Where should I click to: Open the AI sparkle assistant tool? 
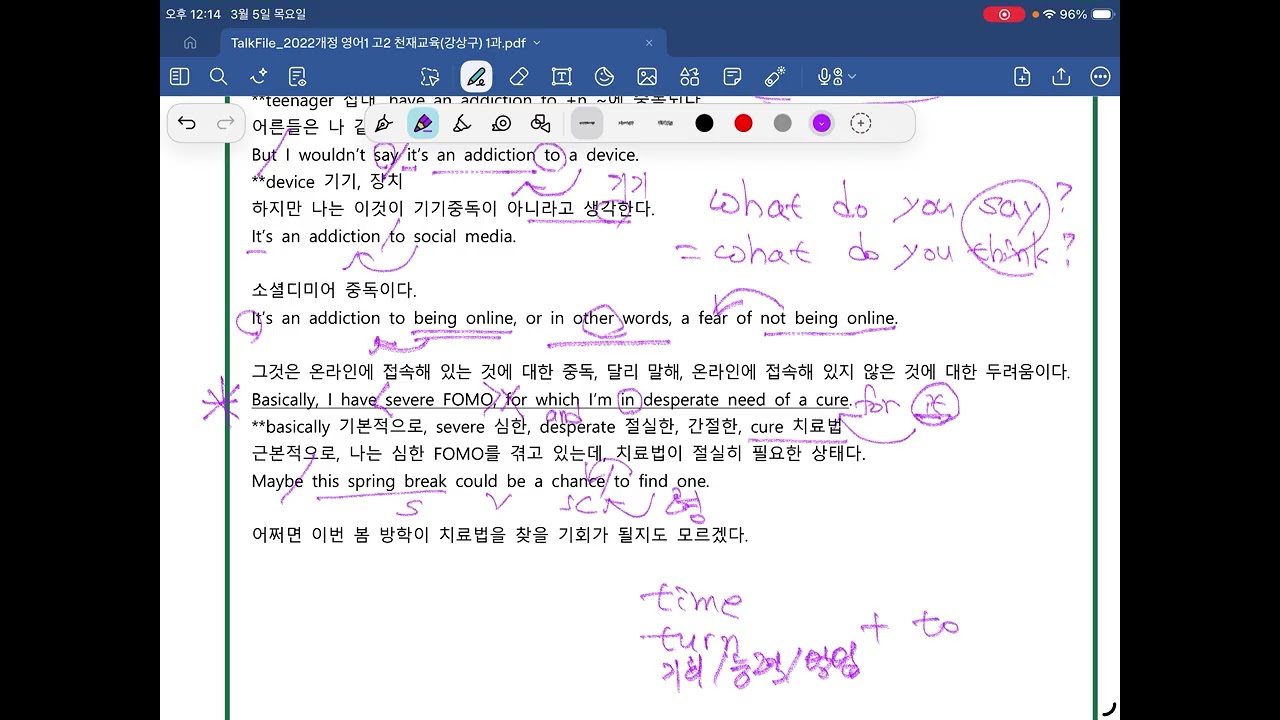tap(258, 77)
